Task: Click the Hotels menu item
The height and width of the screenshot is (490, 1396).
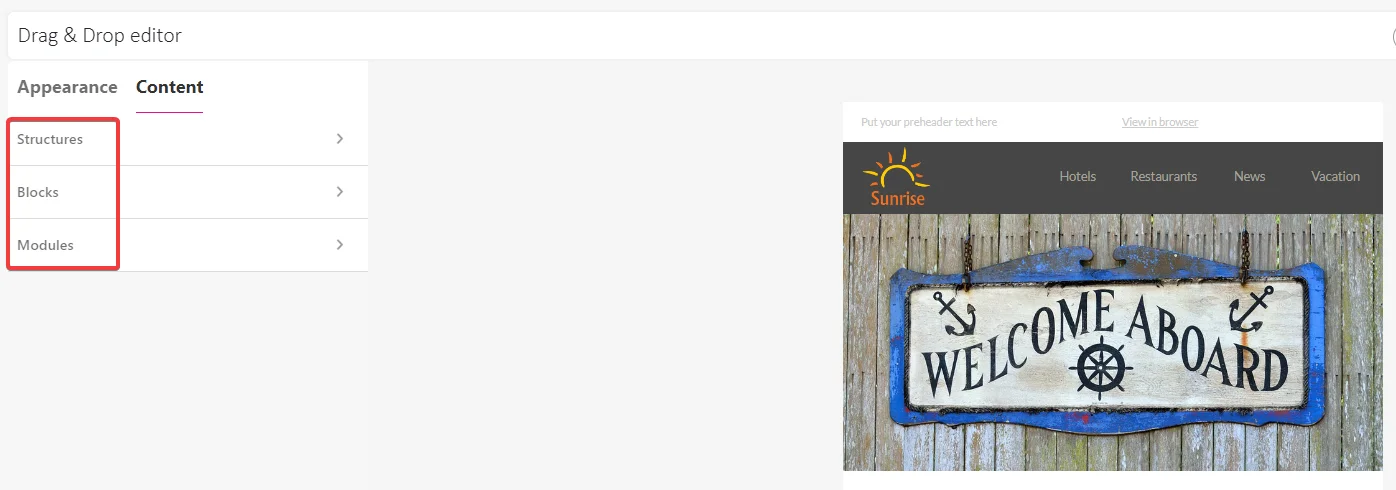Action: point(1078,176)
